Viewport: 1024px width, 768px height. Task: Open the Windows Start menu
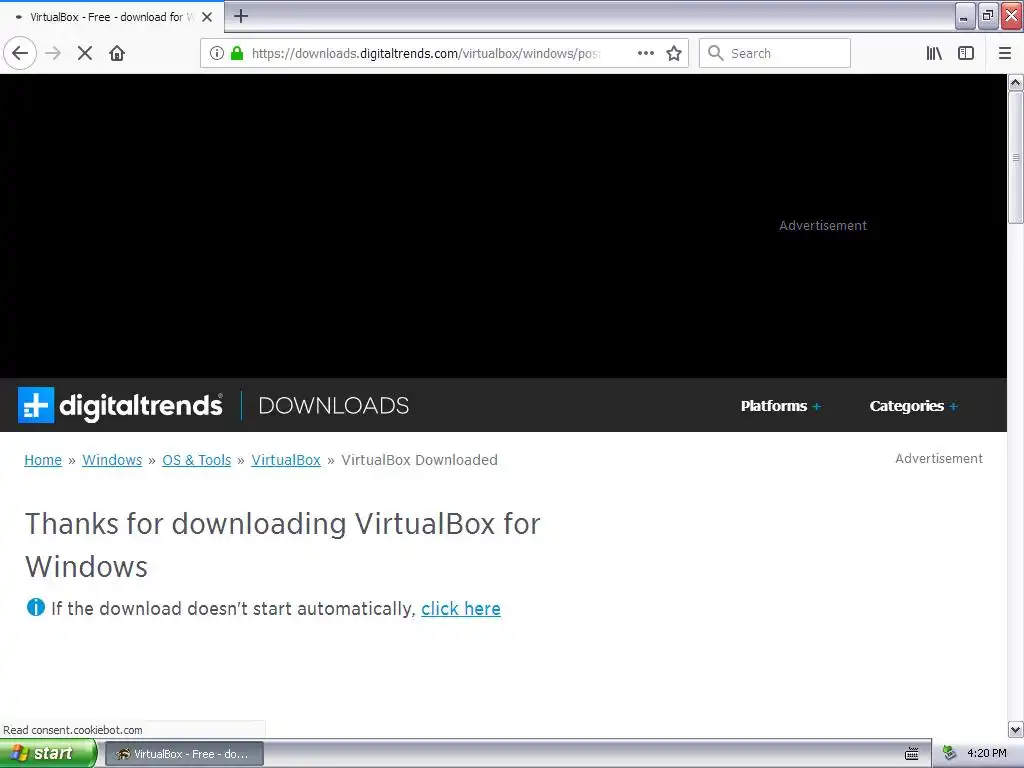tap(48, 754)
